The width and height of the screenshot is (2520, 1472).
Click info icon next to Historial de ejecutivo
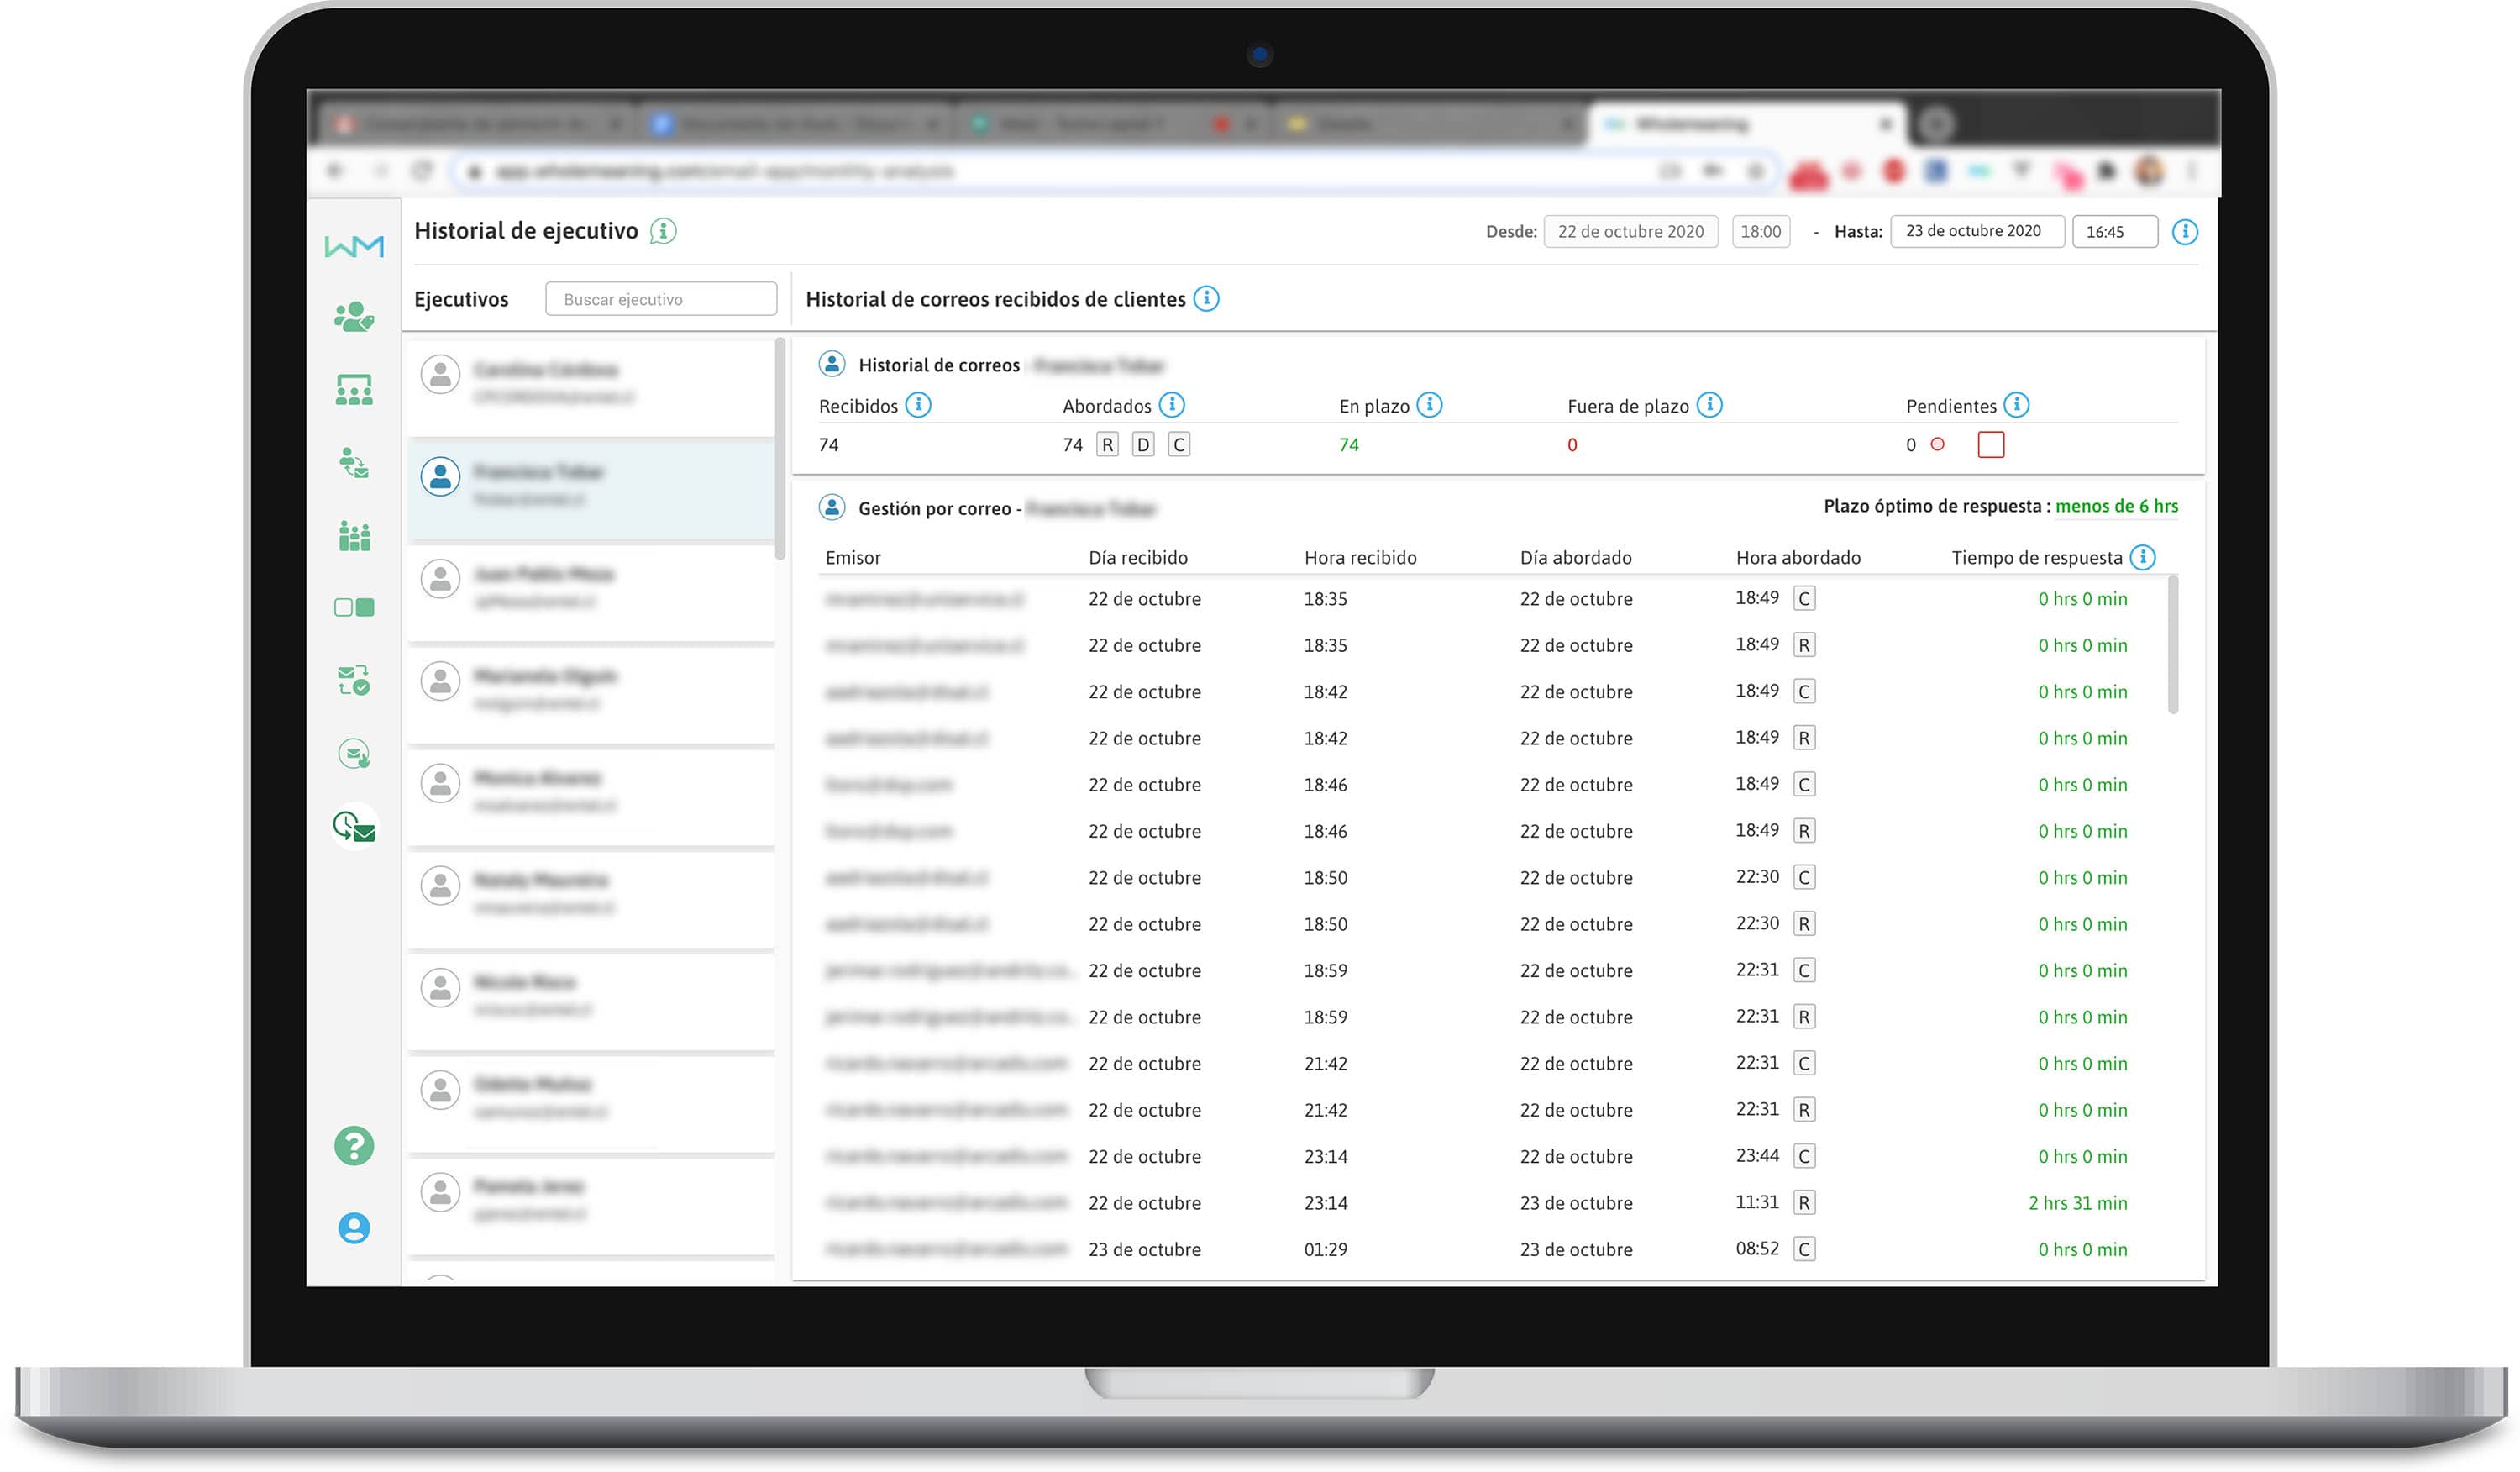click(x=663, y=231)
